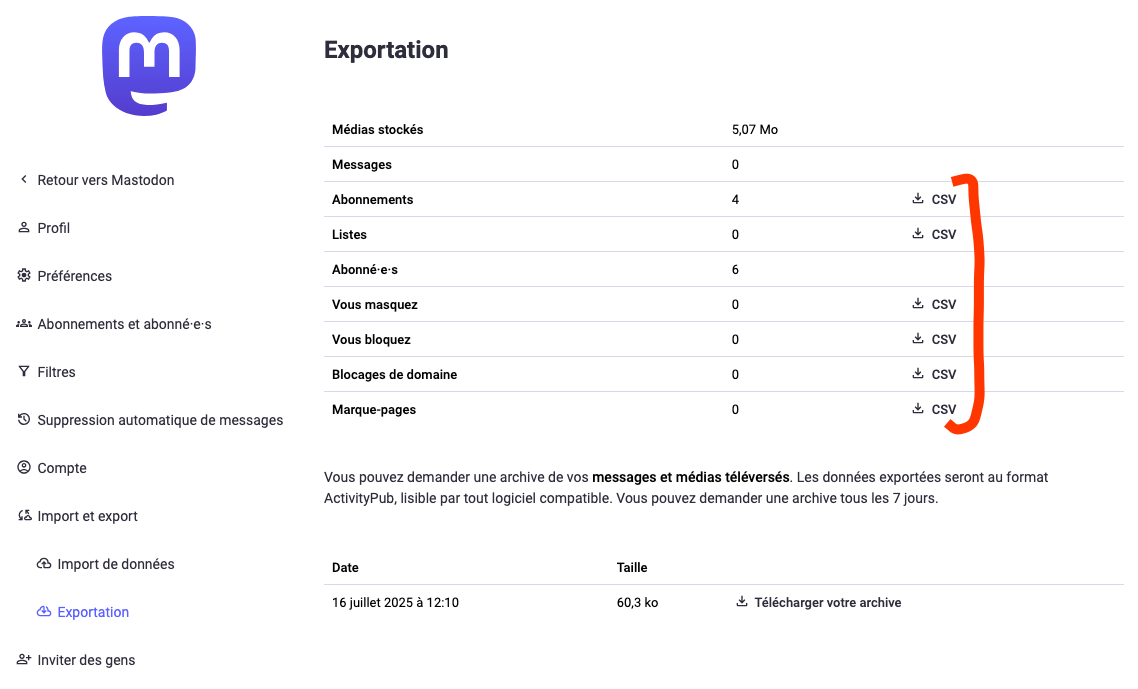Click the funnel icon next to Filtres

click(24, 371)
